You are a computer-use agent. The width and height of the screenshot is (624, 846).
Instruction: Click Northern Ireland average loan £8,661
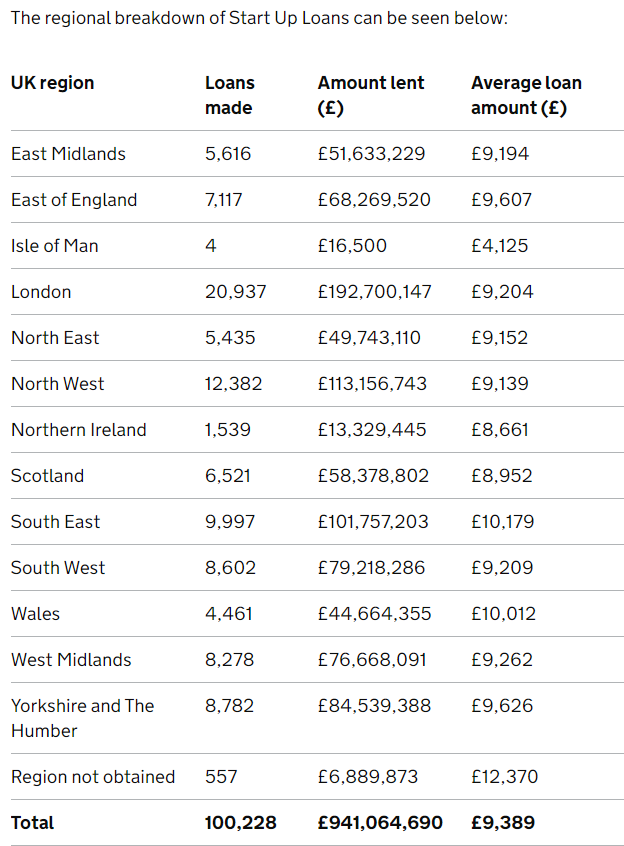500,430
